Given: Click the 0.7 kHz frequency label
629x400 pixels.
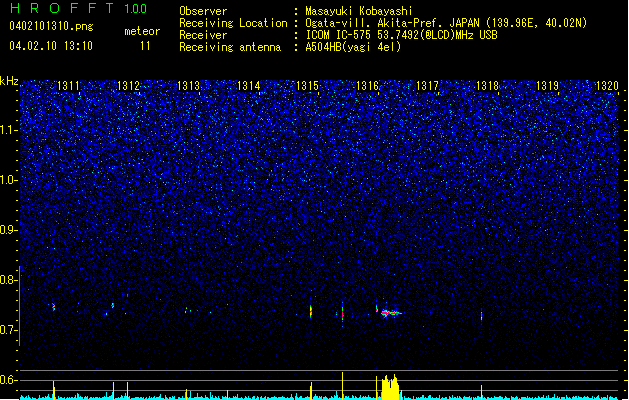Looking at the screenshot, I should click(x=8, y=330).
